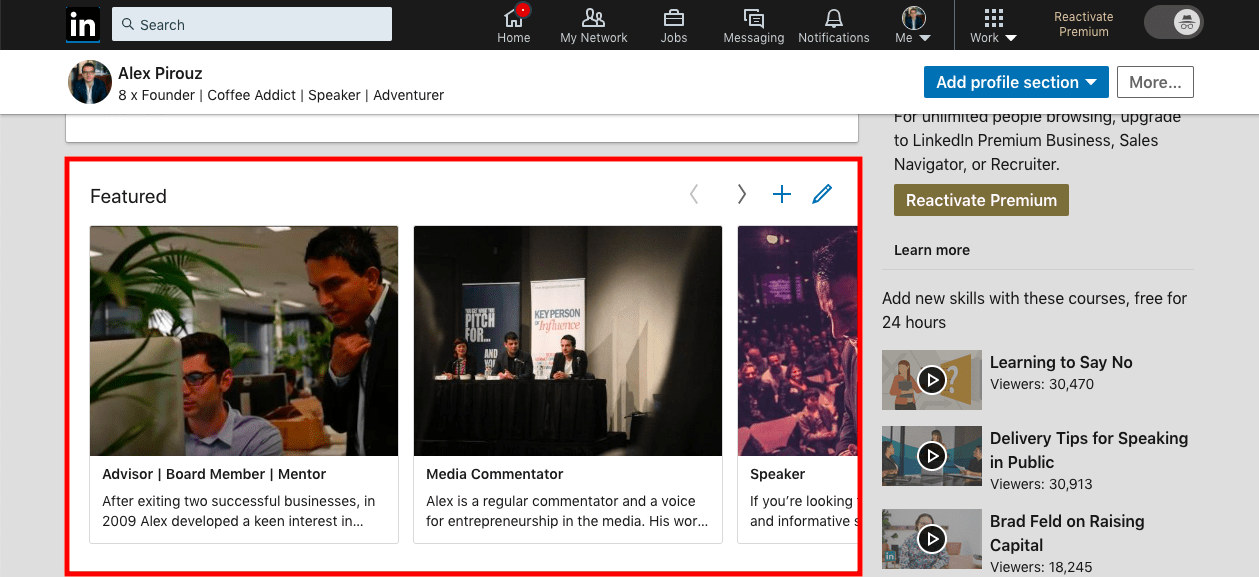The width and height of the screenshot is (1259, 577).
Task: Edit the Featured section with the pencil icon
Action: click(x=821, y=194)
